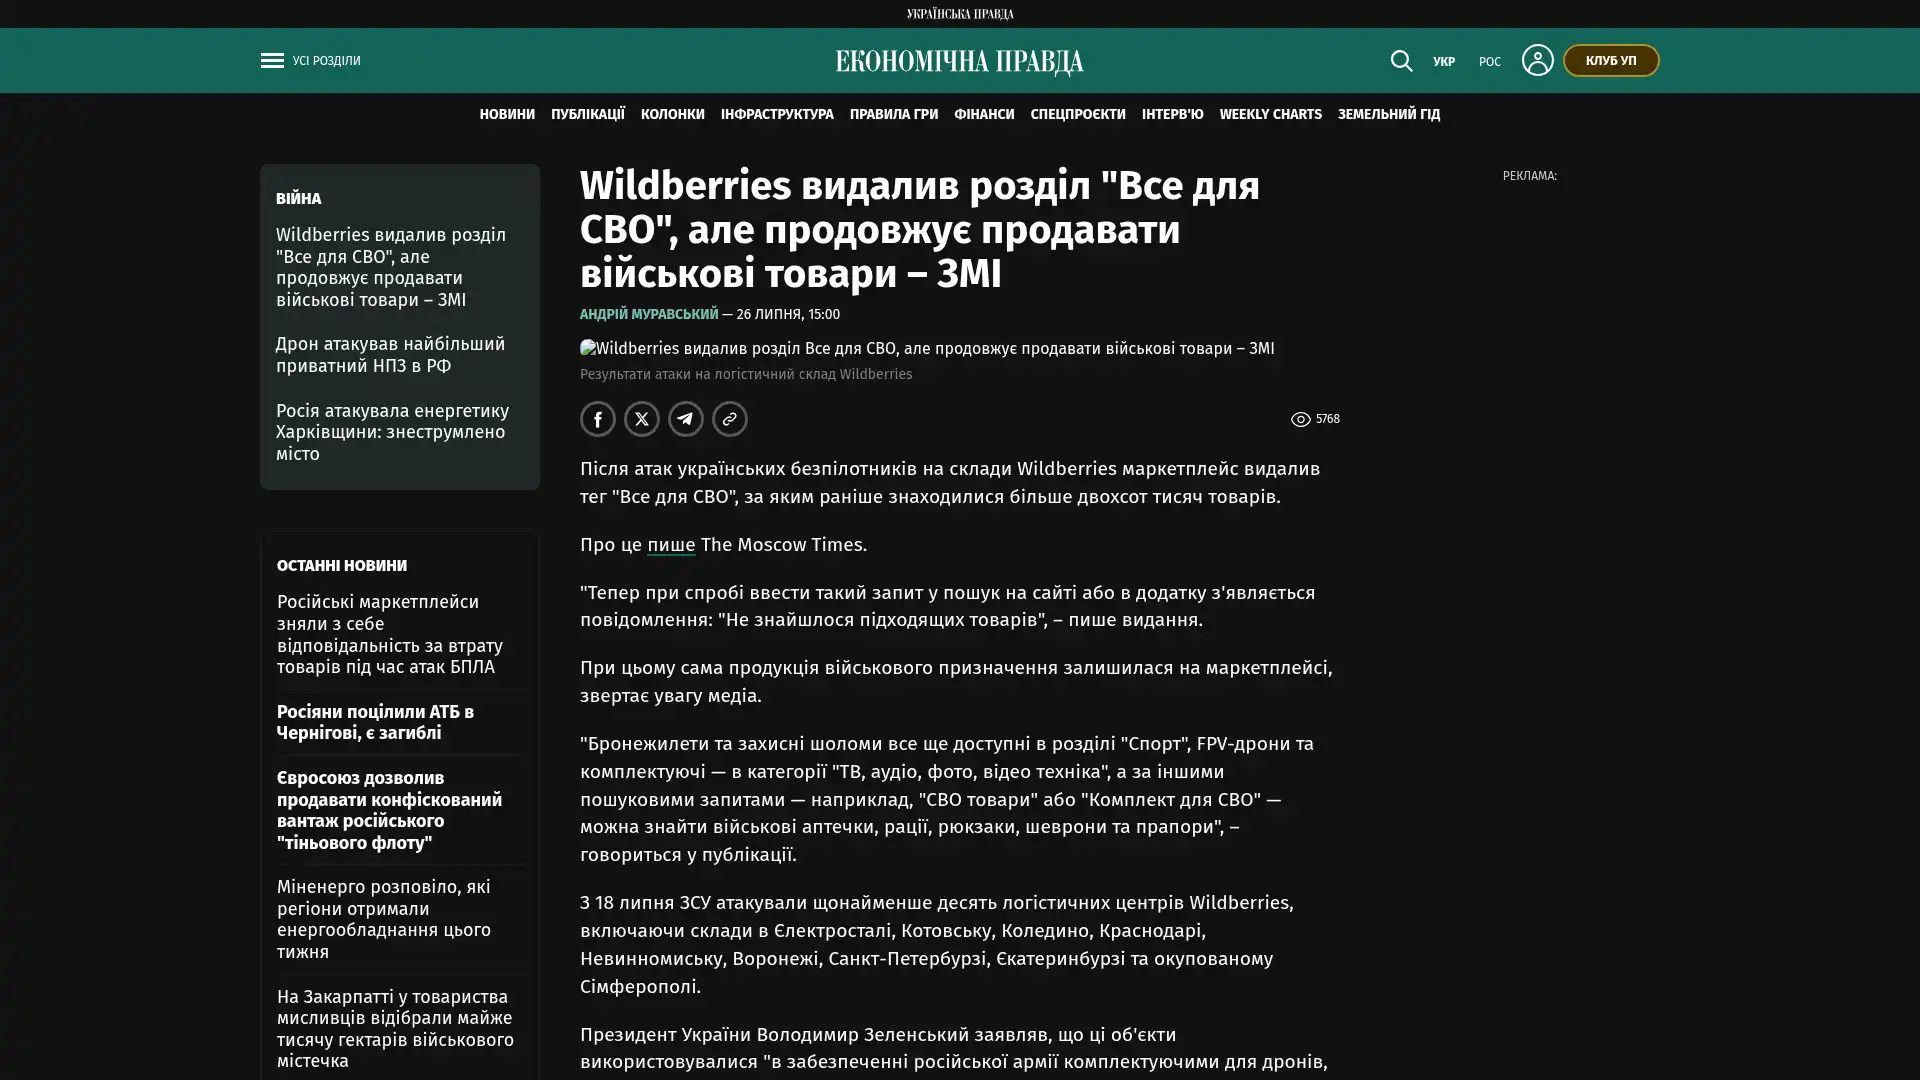Open the ВІЙНА sidebar heading
Image resolution: width=1920 pixels, height=1080 pixels.
coord(298,198)
